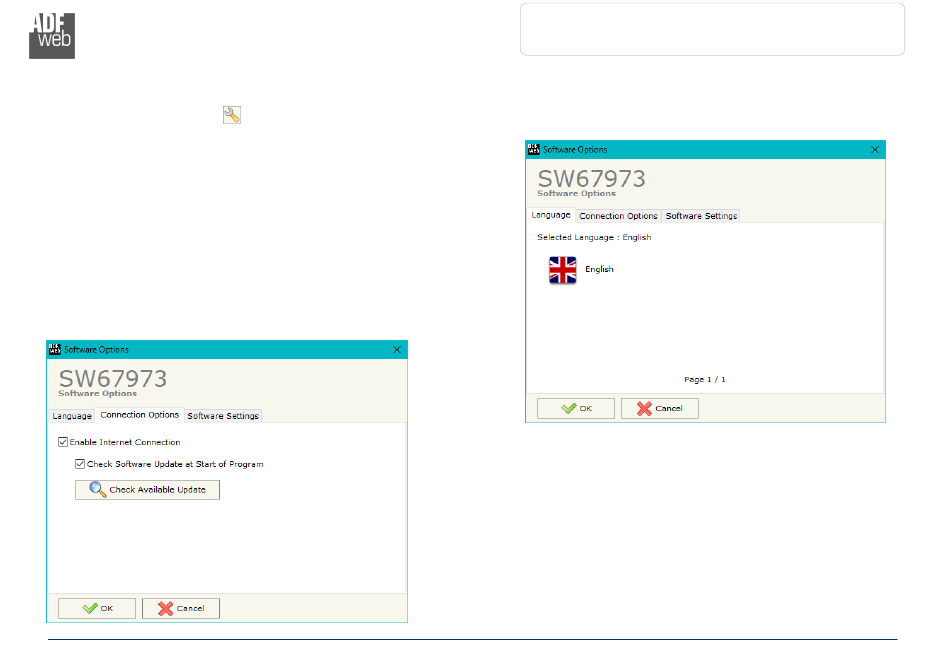Click the app icon in Connection dialog title bar
Viewport: 950px width, 659px height.
coord(54,349)
